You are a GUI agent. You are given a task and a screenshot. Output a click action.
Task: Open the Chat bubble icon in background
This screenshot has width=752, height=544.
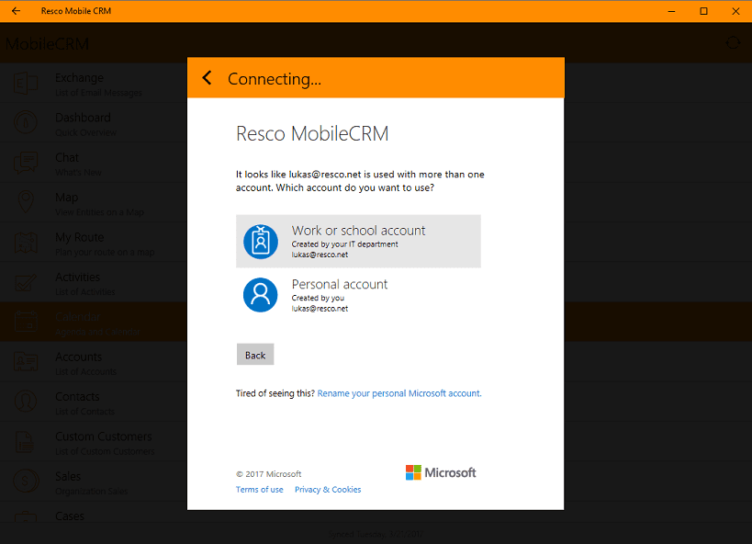(26, 163)
